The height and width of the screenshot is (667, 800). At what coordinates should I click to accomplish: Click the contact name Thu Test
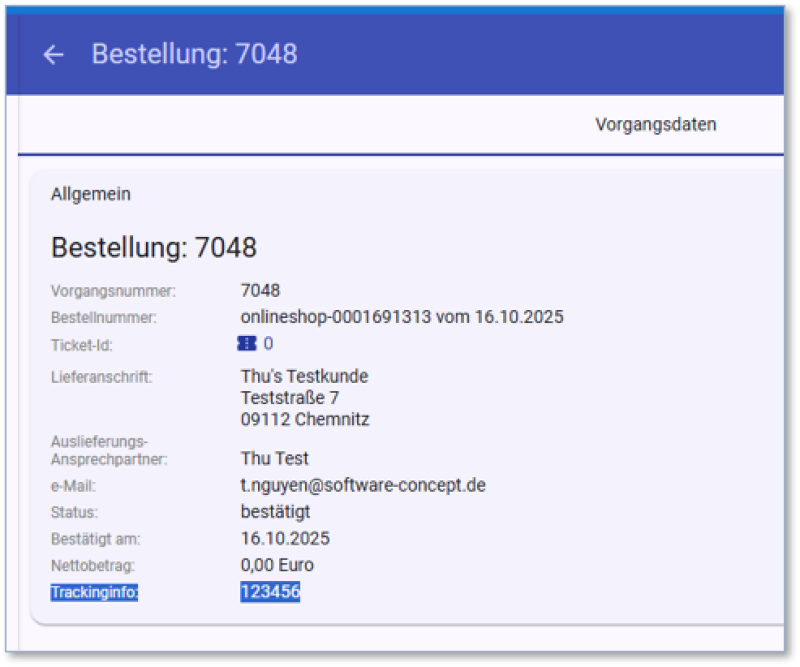[x=275, y=459]
